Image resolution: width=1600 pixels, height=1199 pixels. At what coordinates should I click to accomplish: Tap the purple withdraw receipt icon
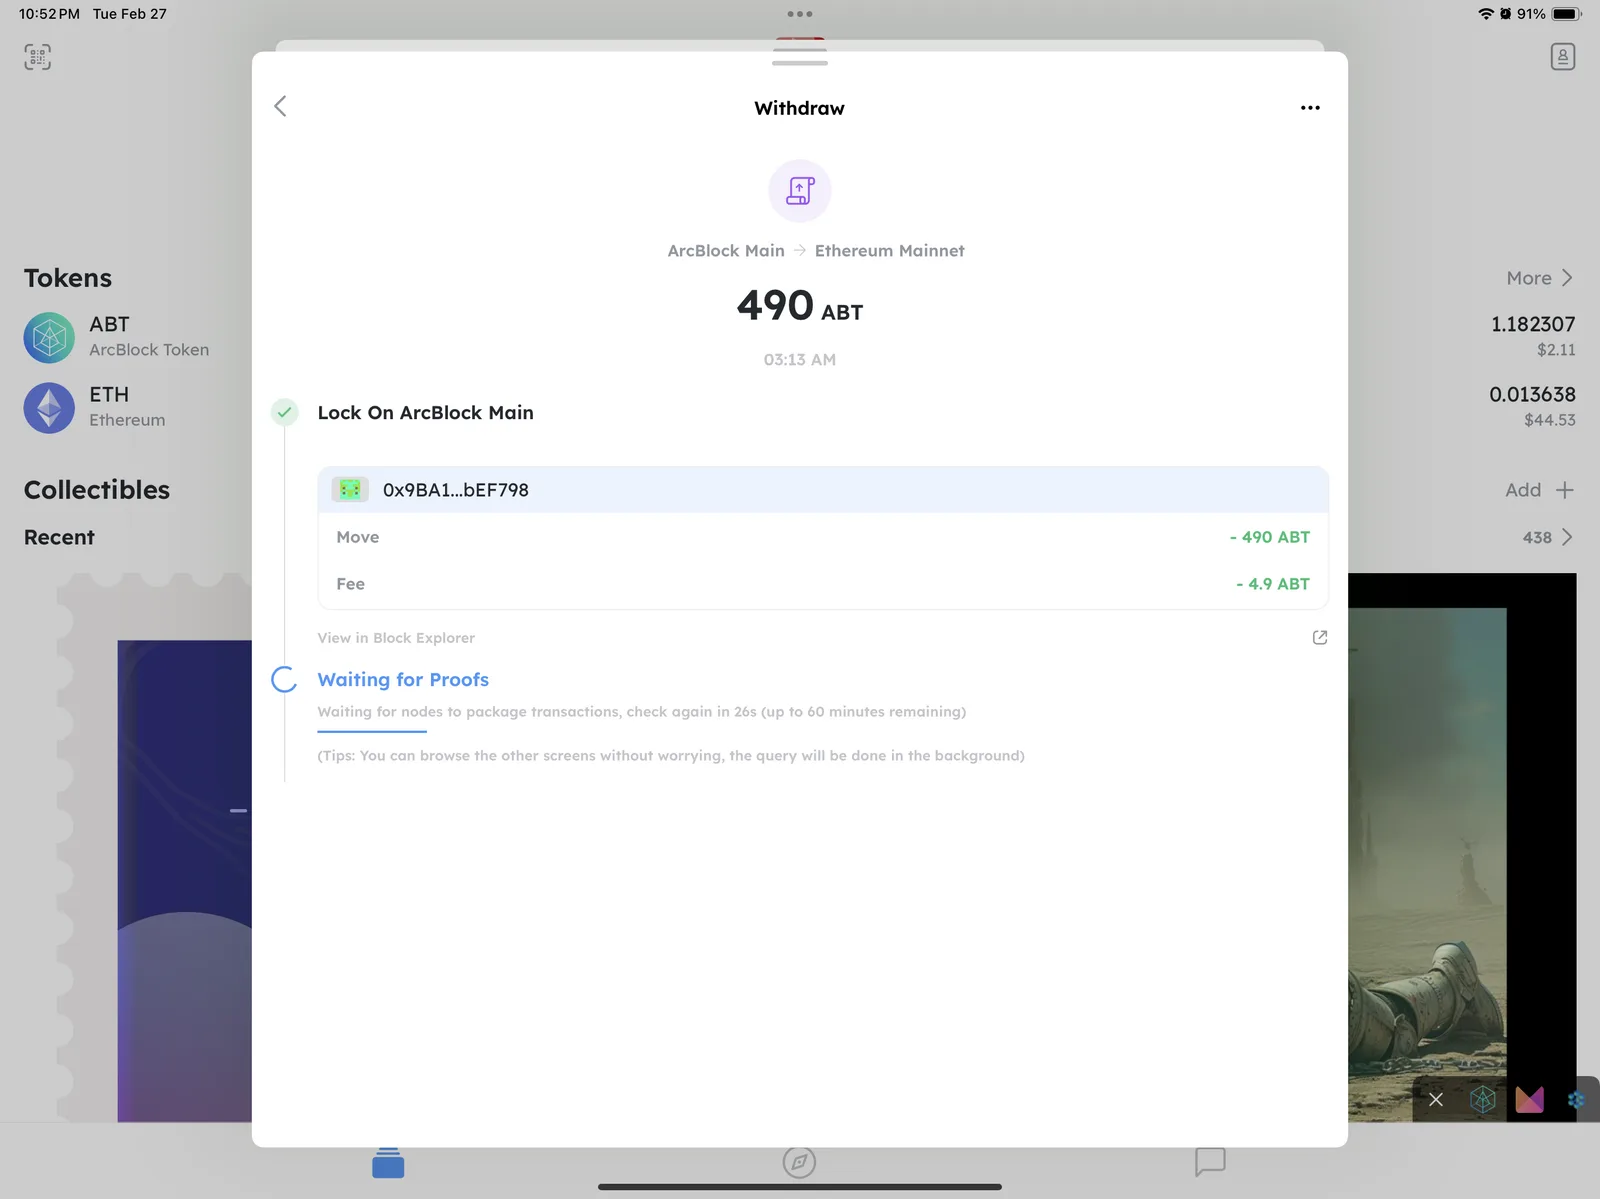[800, 190]
